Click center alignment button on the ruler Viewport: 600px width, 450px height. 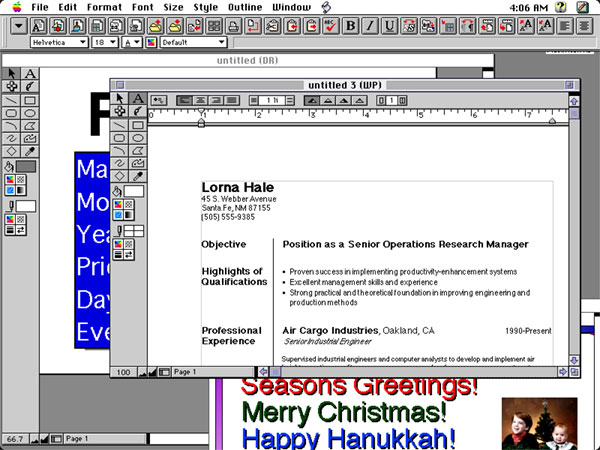point(201,100)
